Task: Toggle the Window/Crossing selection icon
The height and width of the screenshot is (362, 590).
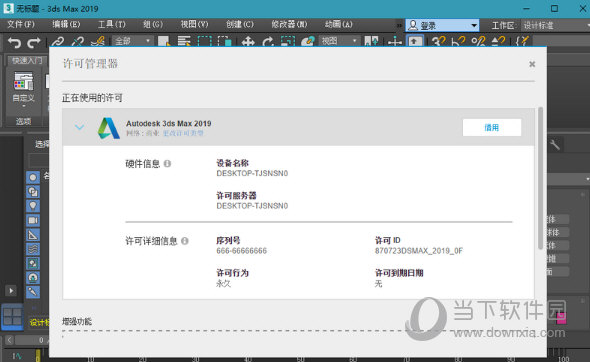Action: [x=225, y=41]
